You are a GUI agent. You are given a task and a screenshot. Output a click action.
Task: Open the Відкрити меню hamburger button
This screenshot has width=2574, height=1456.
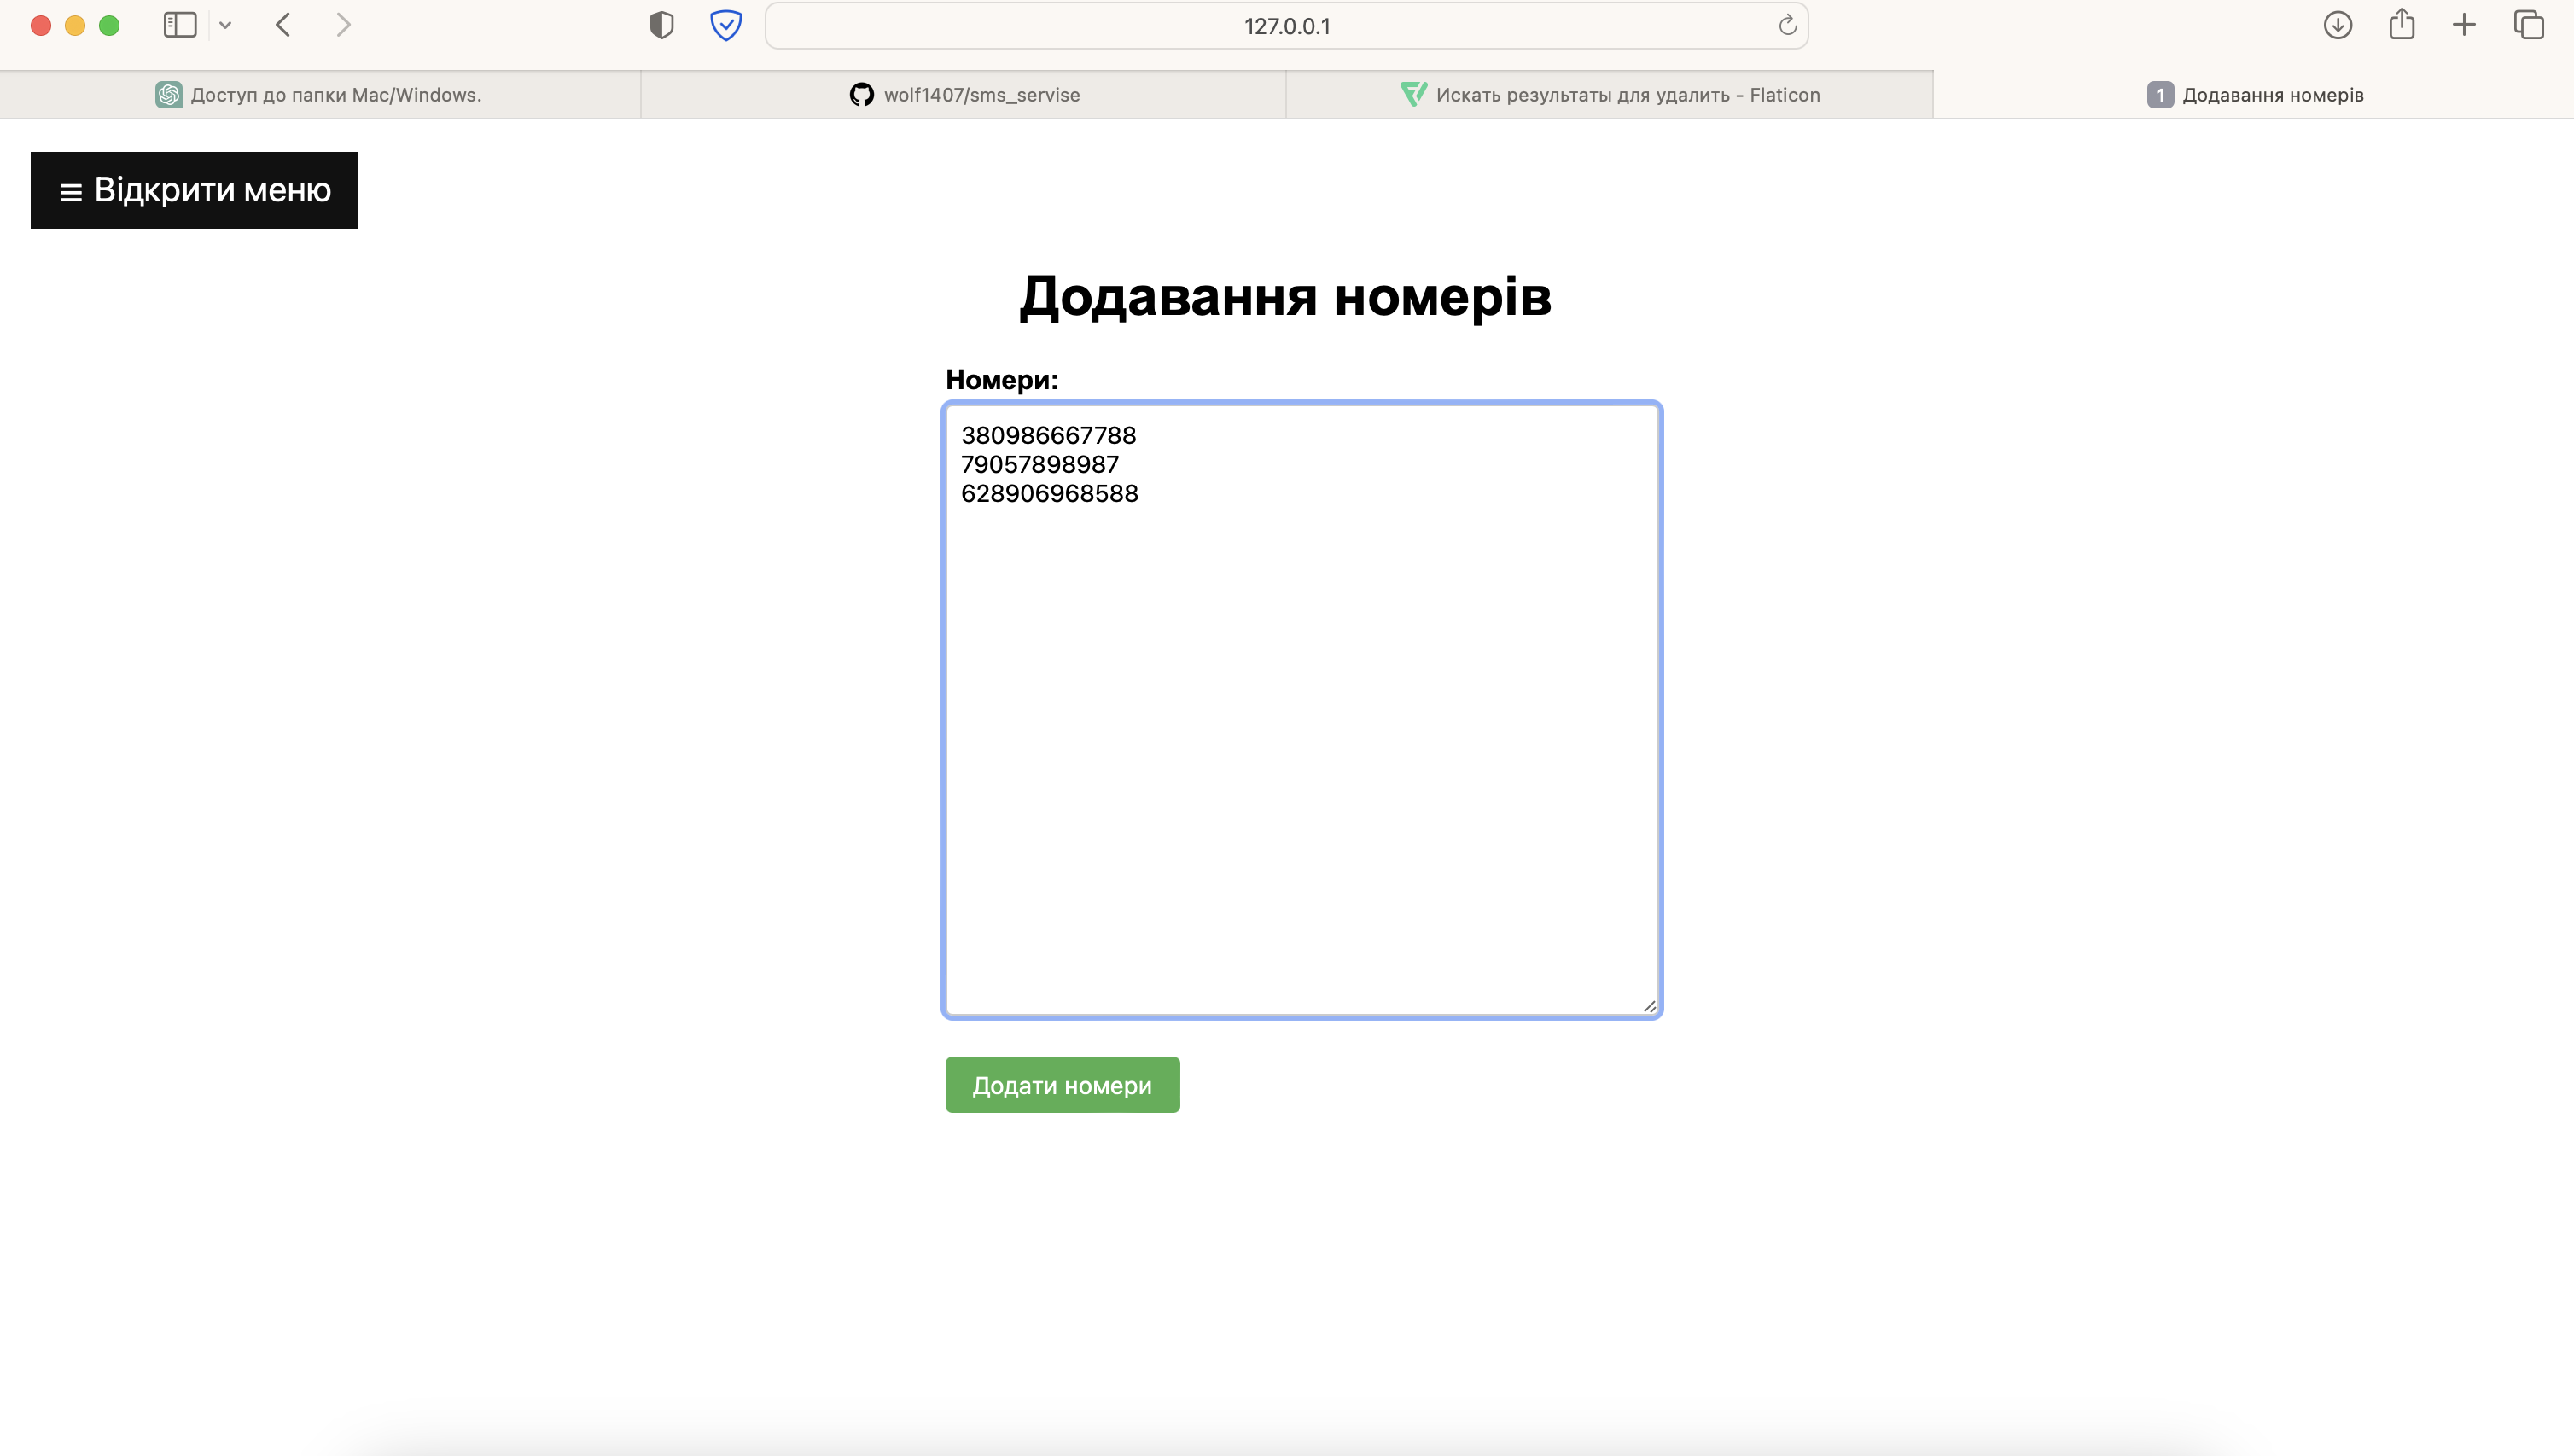[x=194, y=190]
